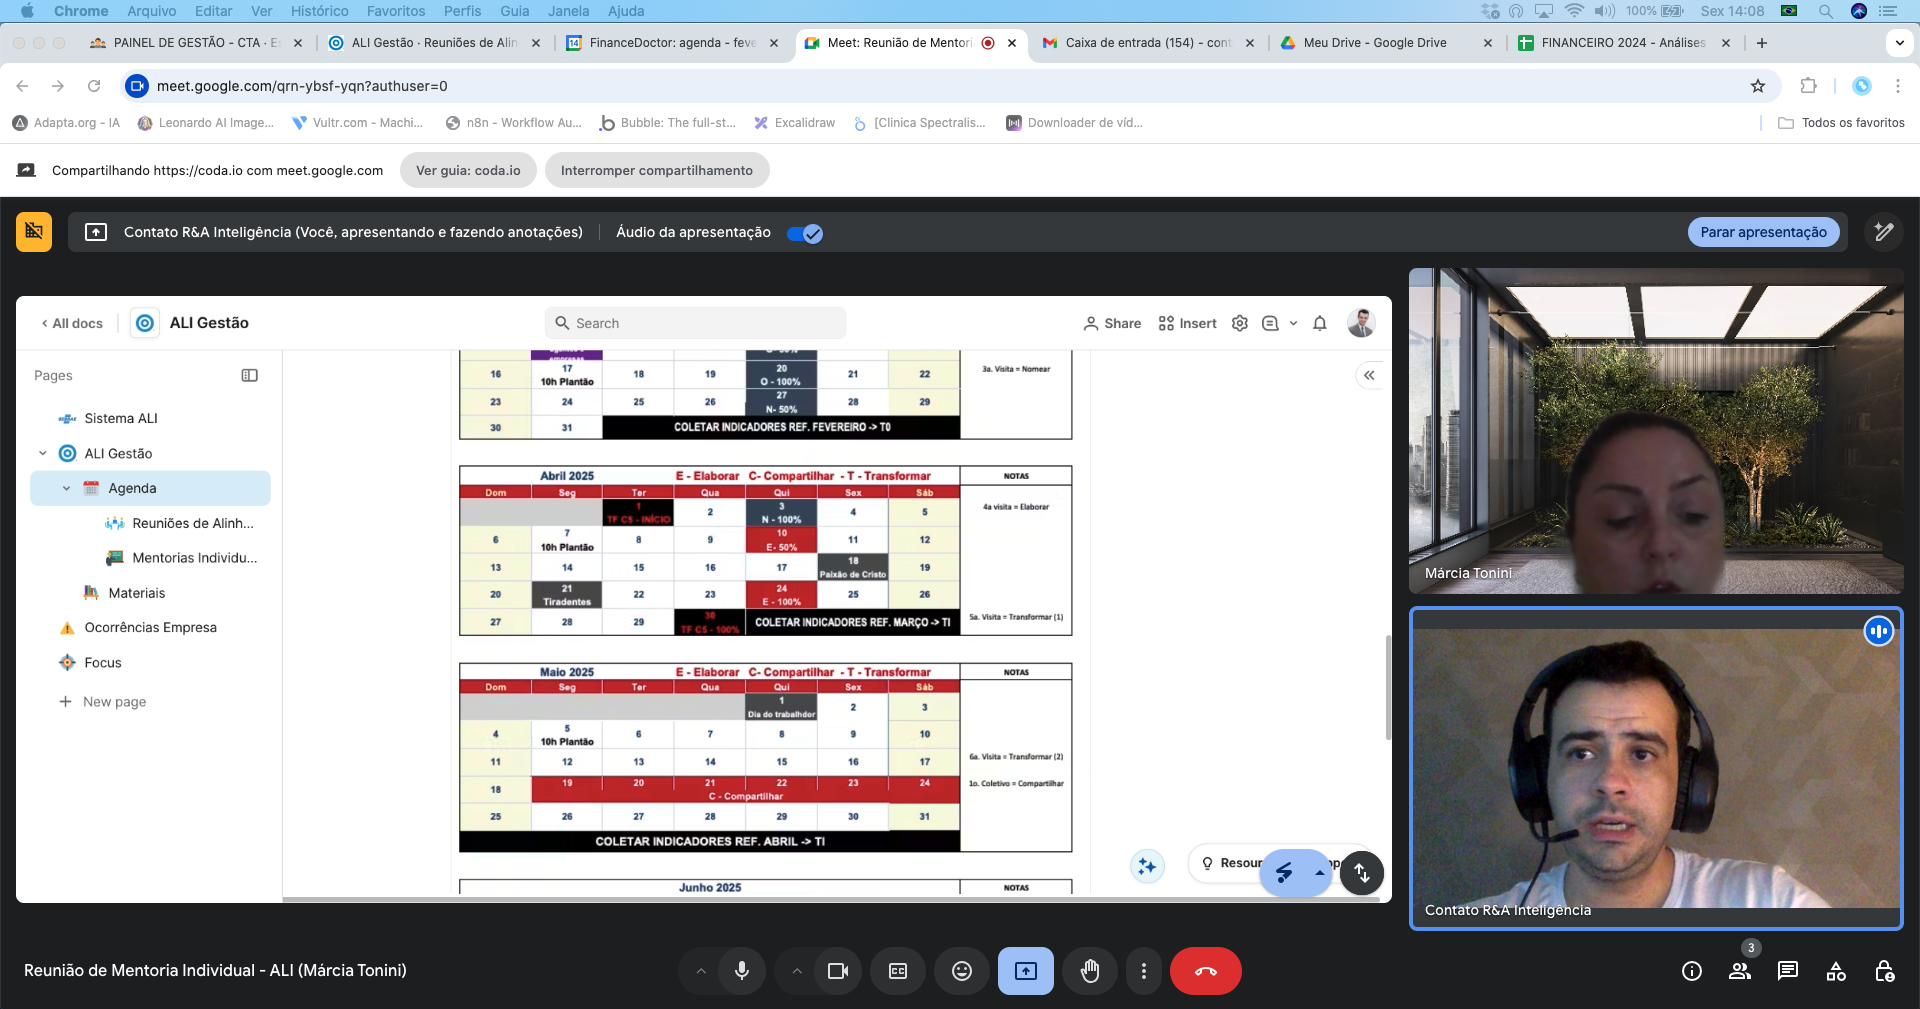The image size is (1920, 1009).
Task: Click the Parar apresentação button
Action: tap(1764, 232)
